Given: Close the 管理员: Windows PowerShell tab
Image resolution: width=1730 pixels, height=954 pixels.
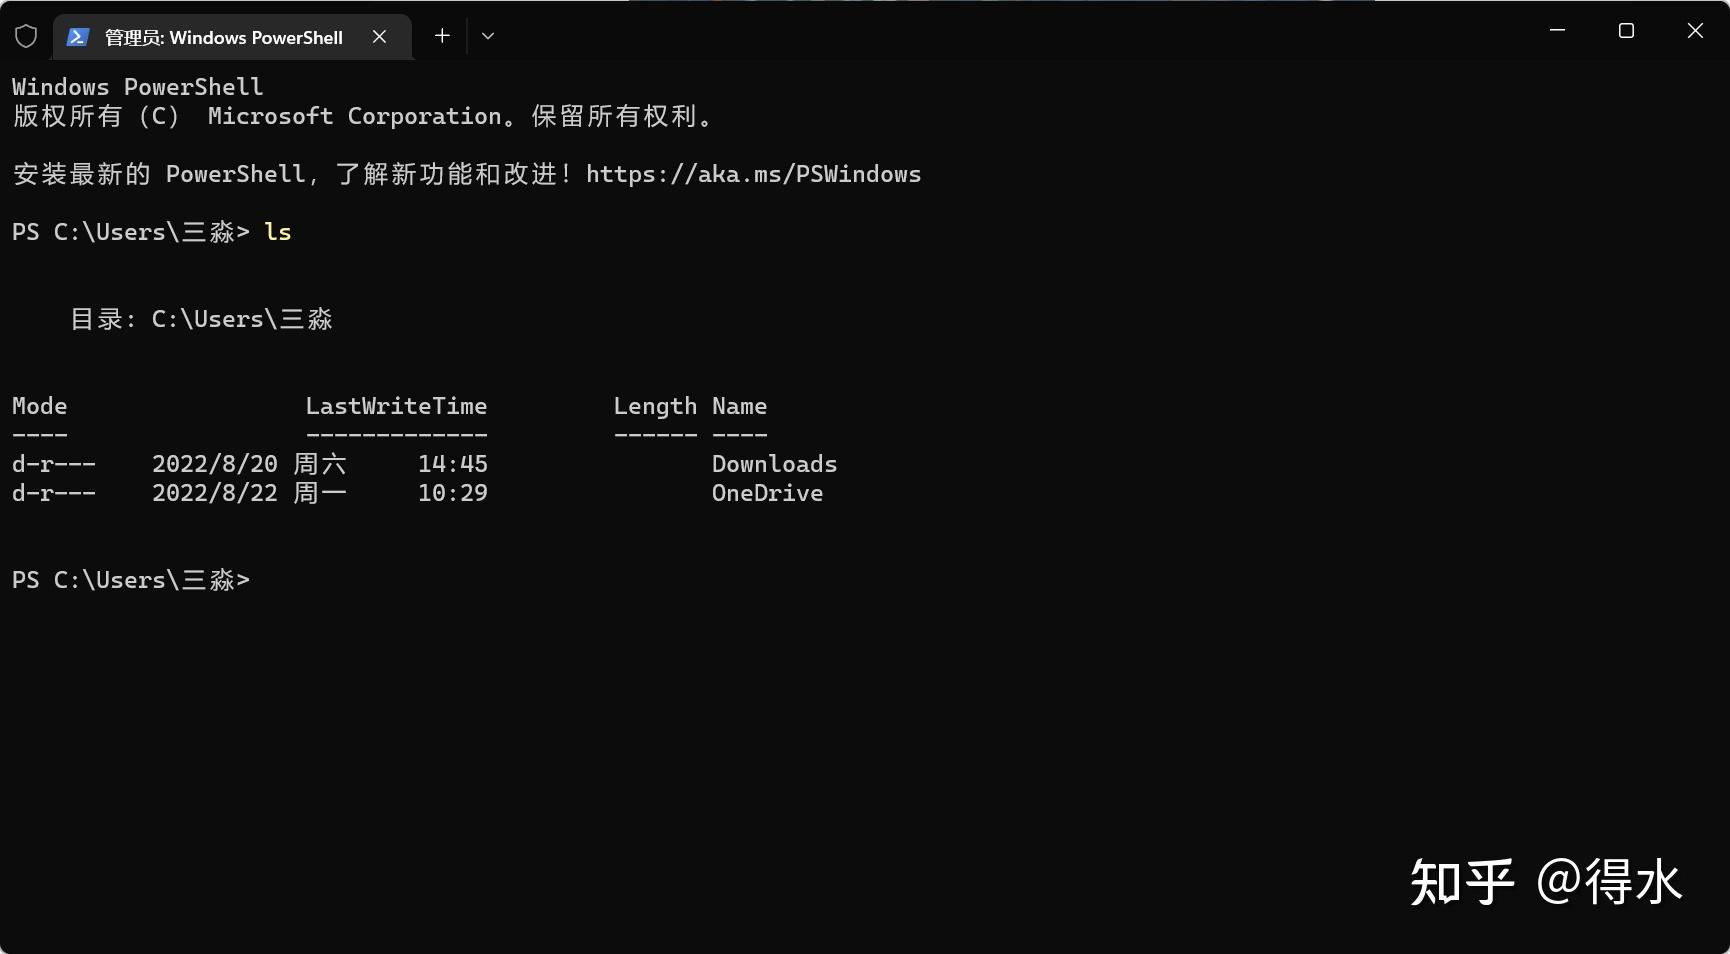Looking at the screenshot, I should coord(379,36).
